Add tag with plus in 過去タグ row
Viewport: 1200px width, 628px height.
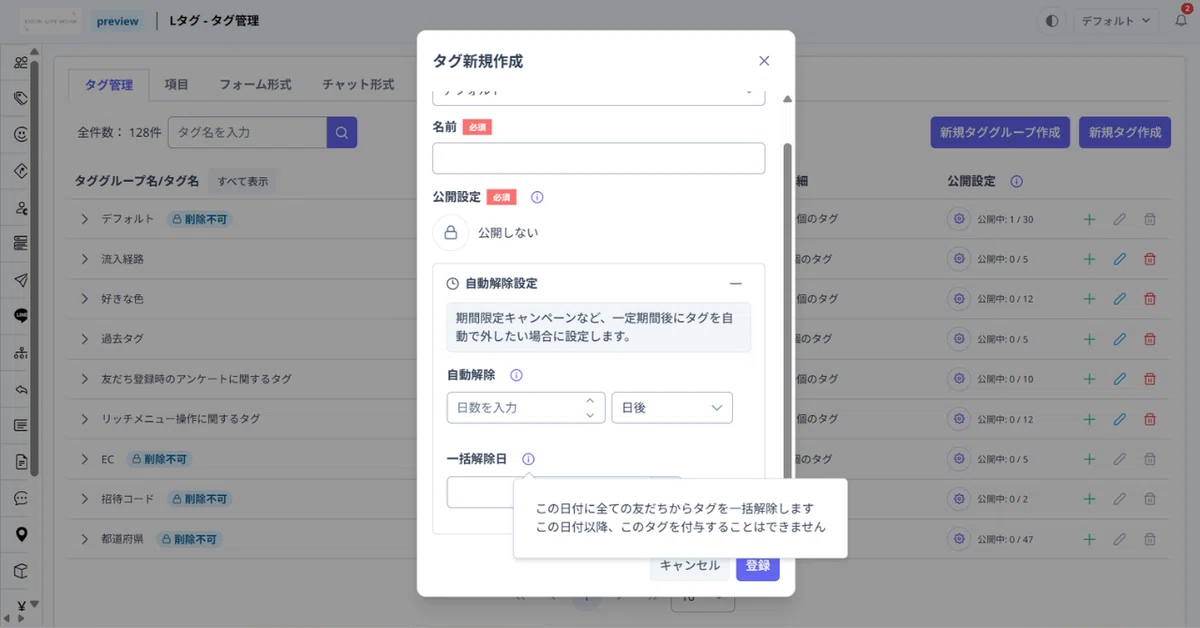coord(1089,339)
